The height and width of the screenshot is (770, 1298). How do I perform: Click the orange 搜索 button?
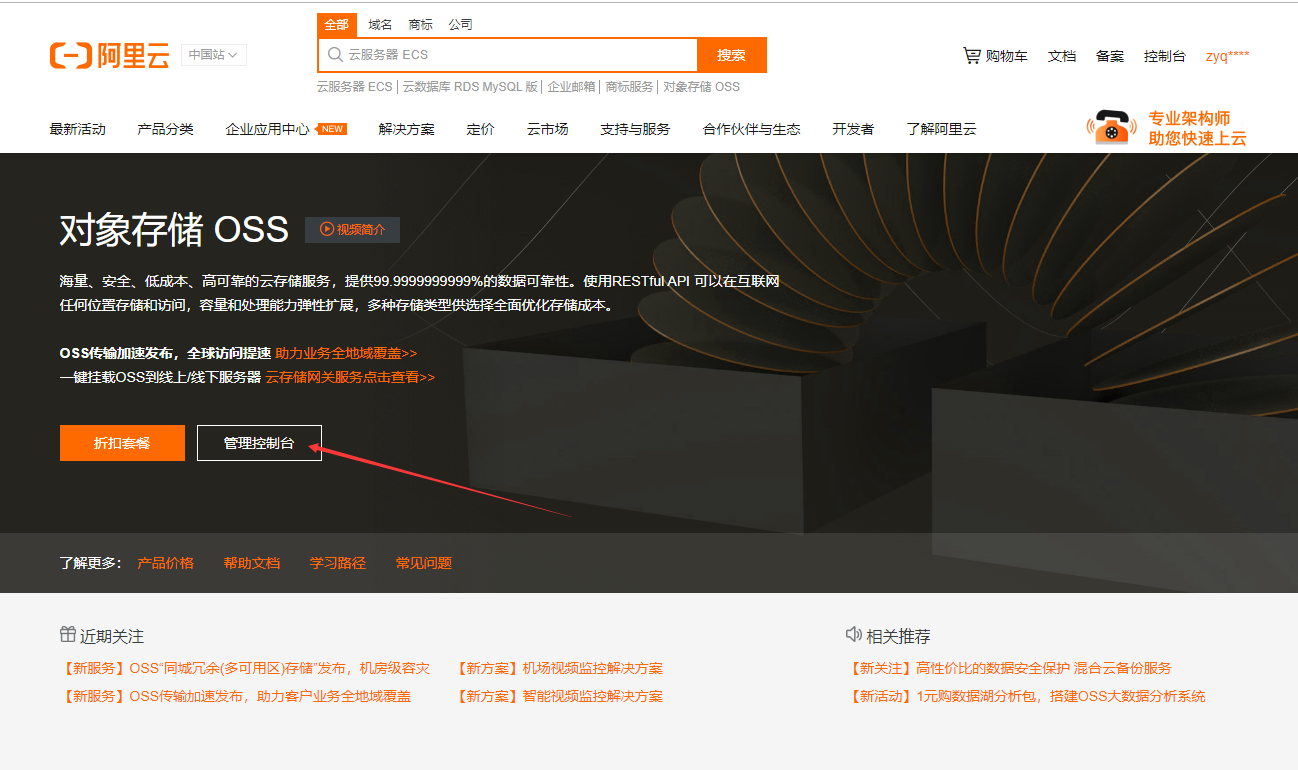pyautogui.click(x=732, y=55)
